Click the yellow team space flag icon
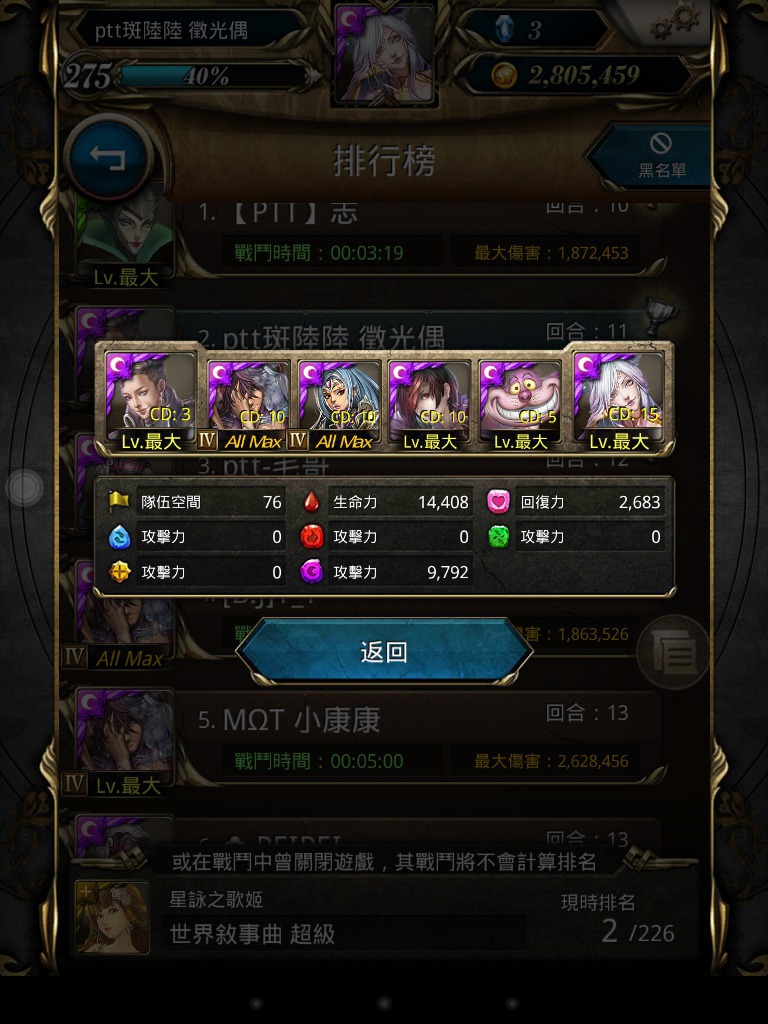The height and width of the screenshot is (1024, 768). click(x=119, y=501)
